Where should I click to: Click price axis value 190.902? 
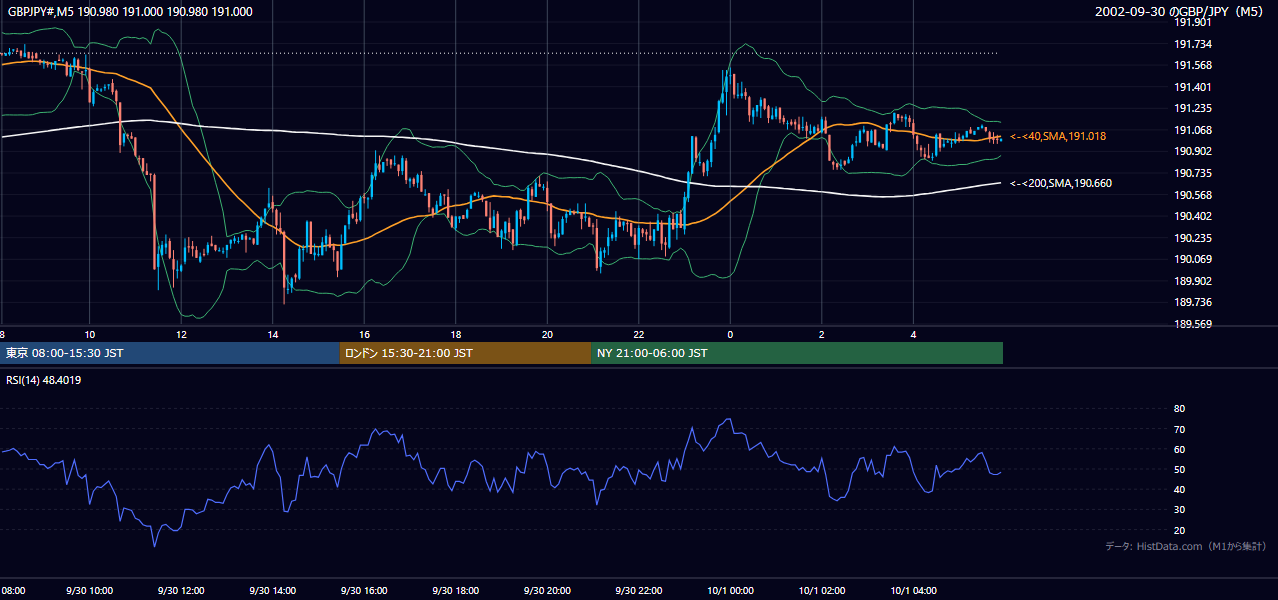pos(1192,152)
